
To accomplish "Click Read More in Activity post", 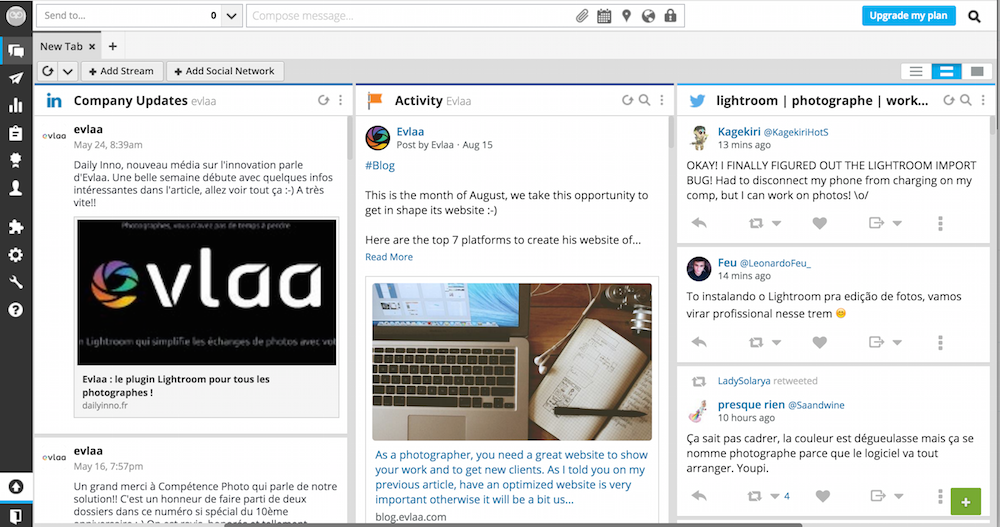I will coord(389,256).
